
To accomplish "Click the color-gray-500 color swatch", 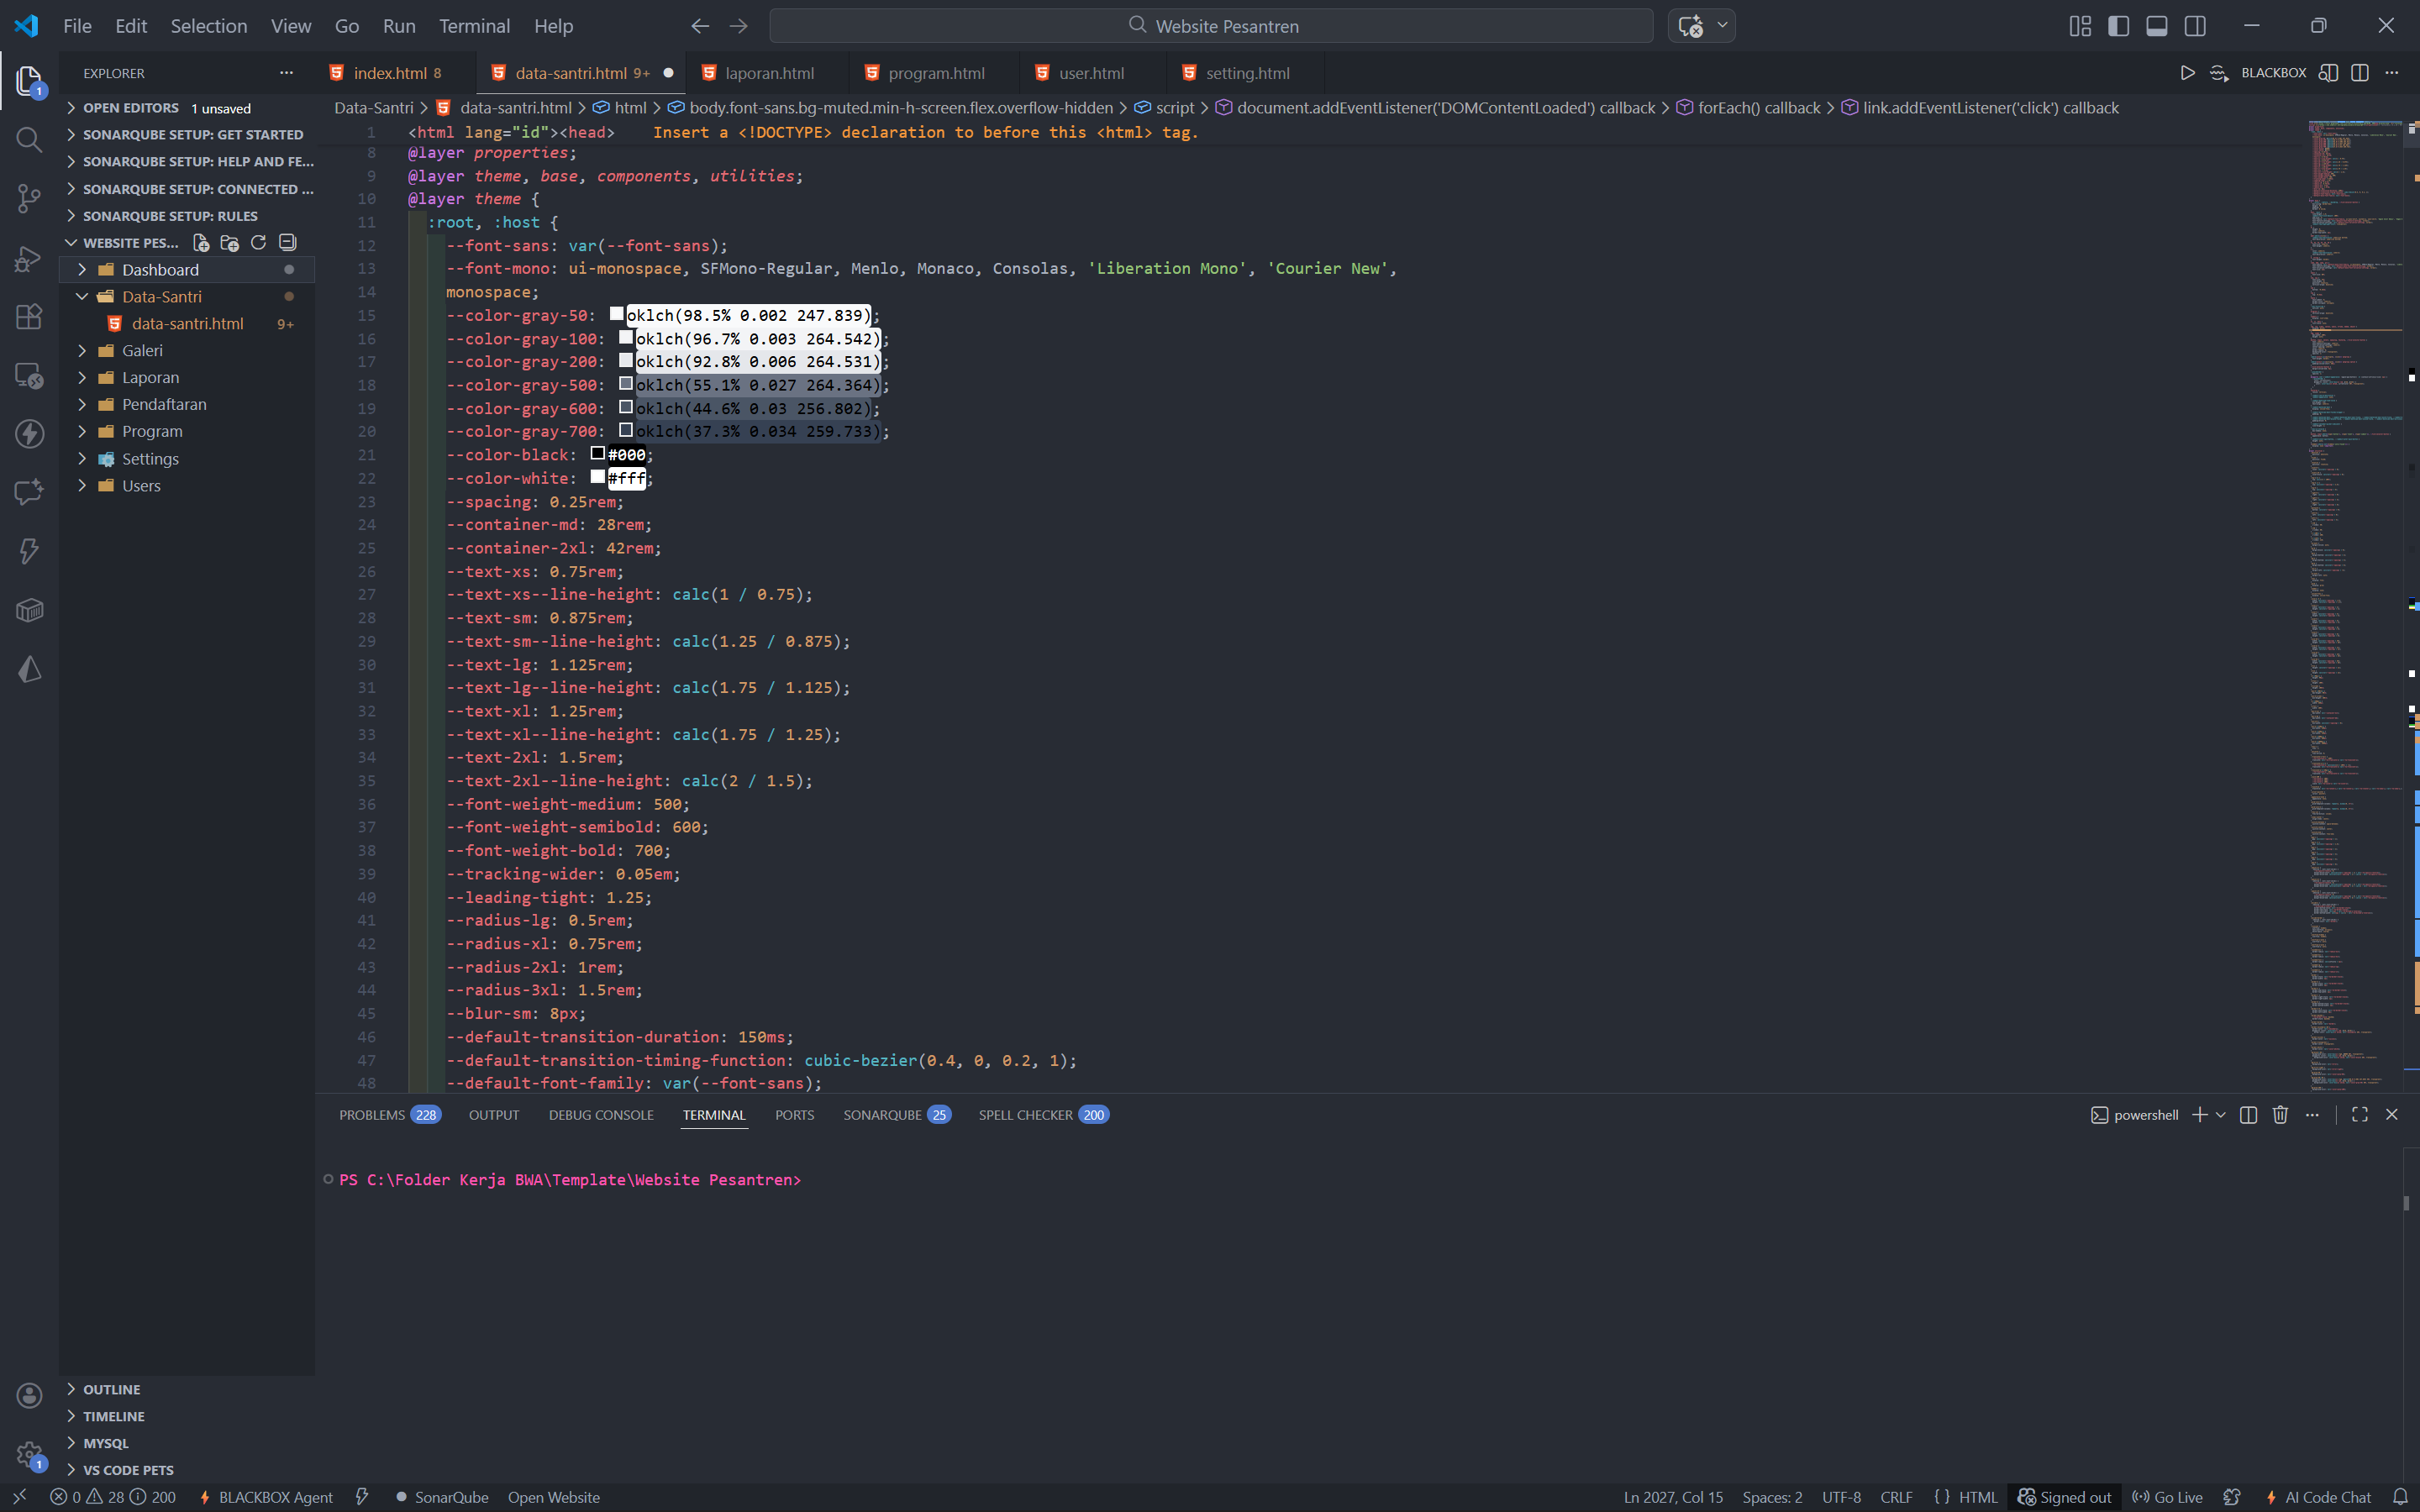I will point(626,384).
